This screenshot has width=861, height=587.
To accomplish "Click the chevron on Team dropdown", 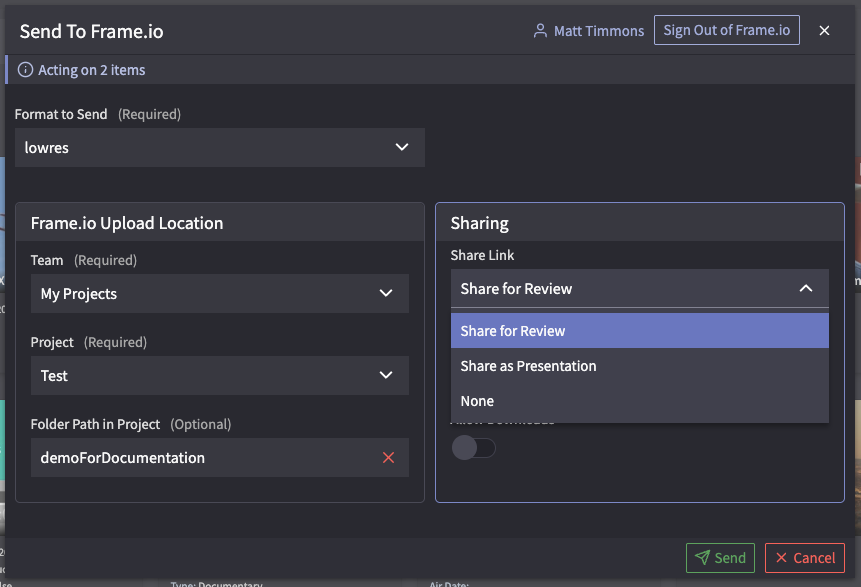I will point(386,293).
